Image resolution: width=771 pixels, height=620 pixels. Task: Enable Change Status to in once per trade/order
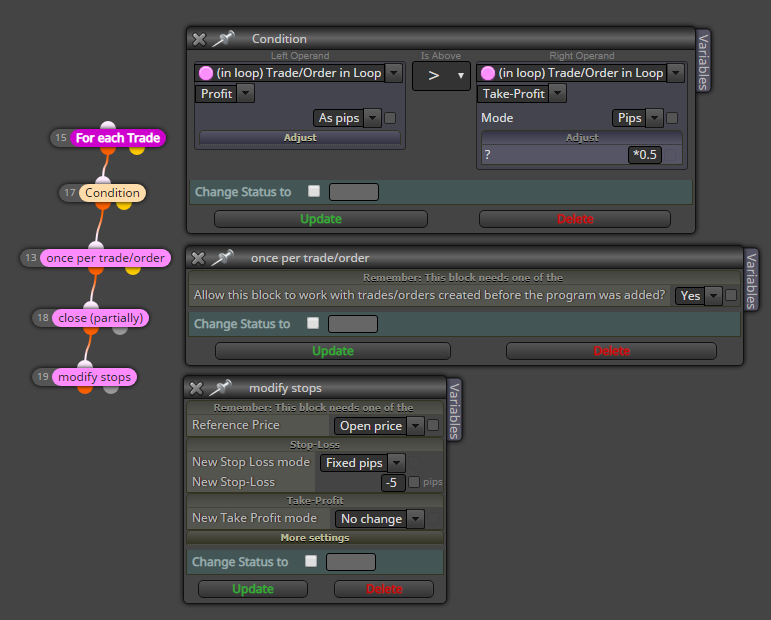(313, 323)
